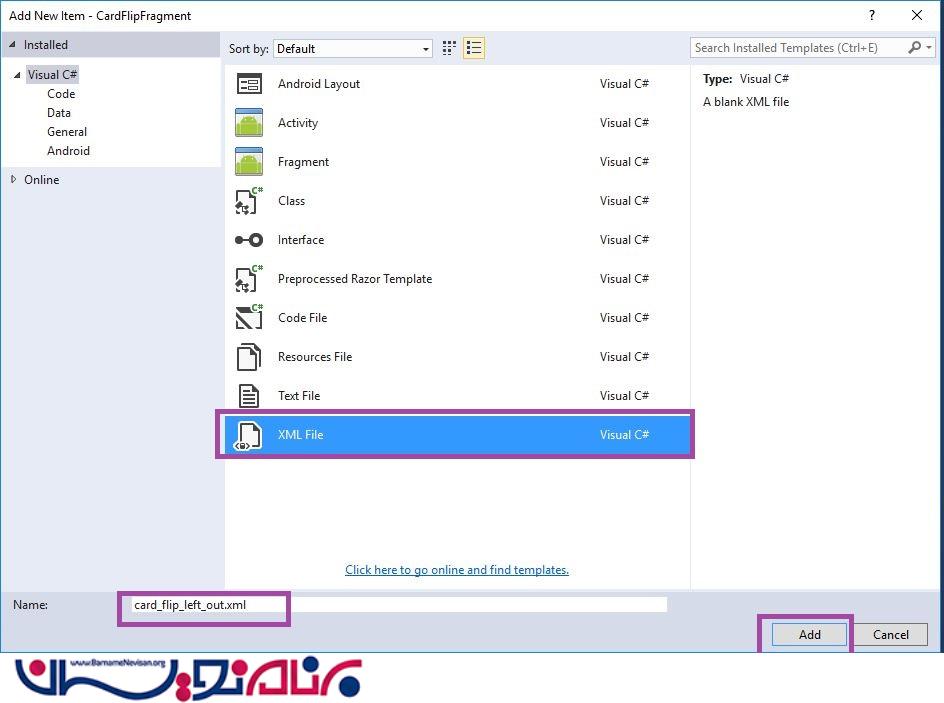Select the Android category in tree
Screen dimensions: 944x703
68,151
